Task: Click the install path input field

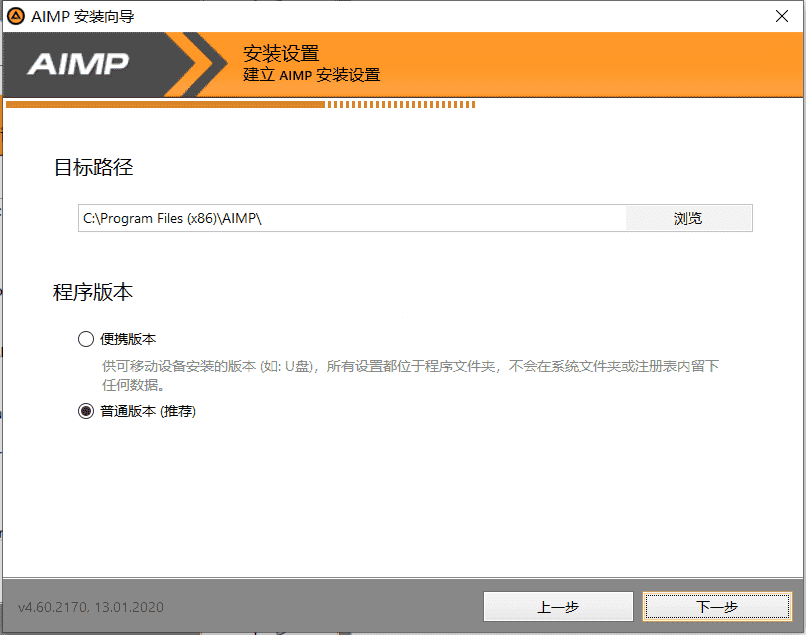Action: pyautogui.click(x=352, y=219)
